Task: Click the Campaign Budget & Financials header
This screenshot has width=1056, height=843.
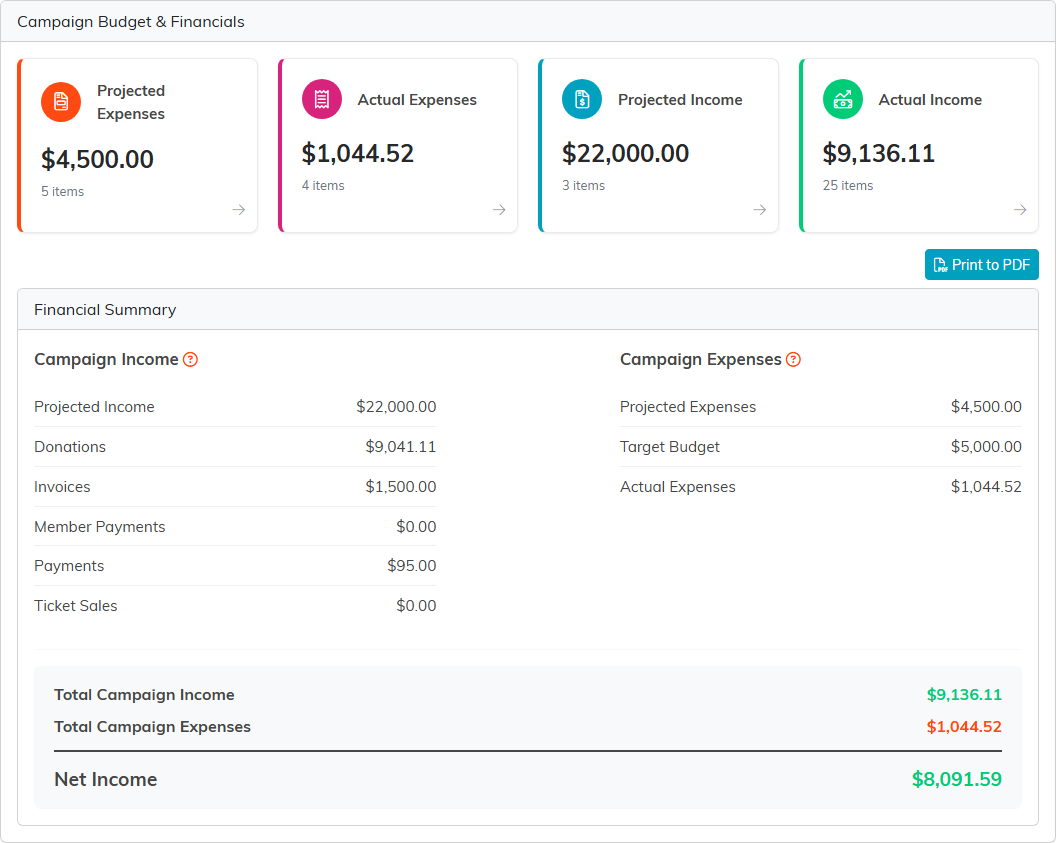Action: [131, 22]
